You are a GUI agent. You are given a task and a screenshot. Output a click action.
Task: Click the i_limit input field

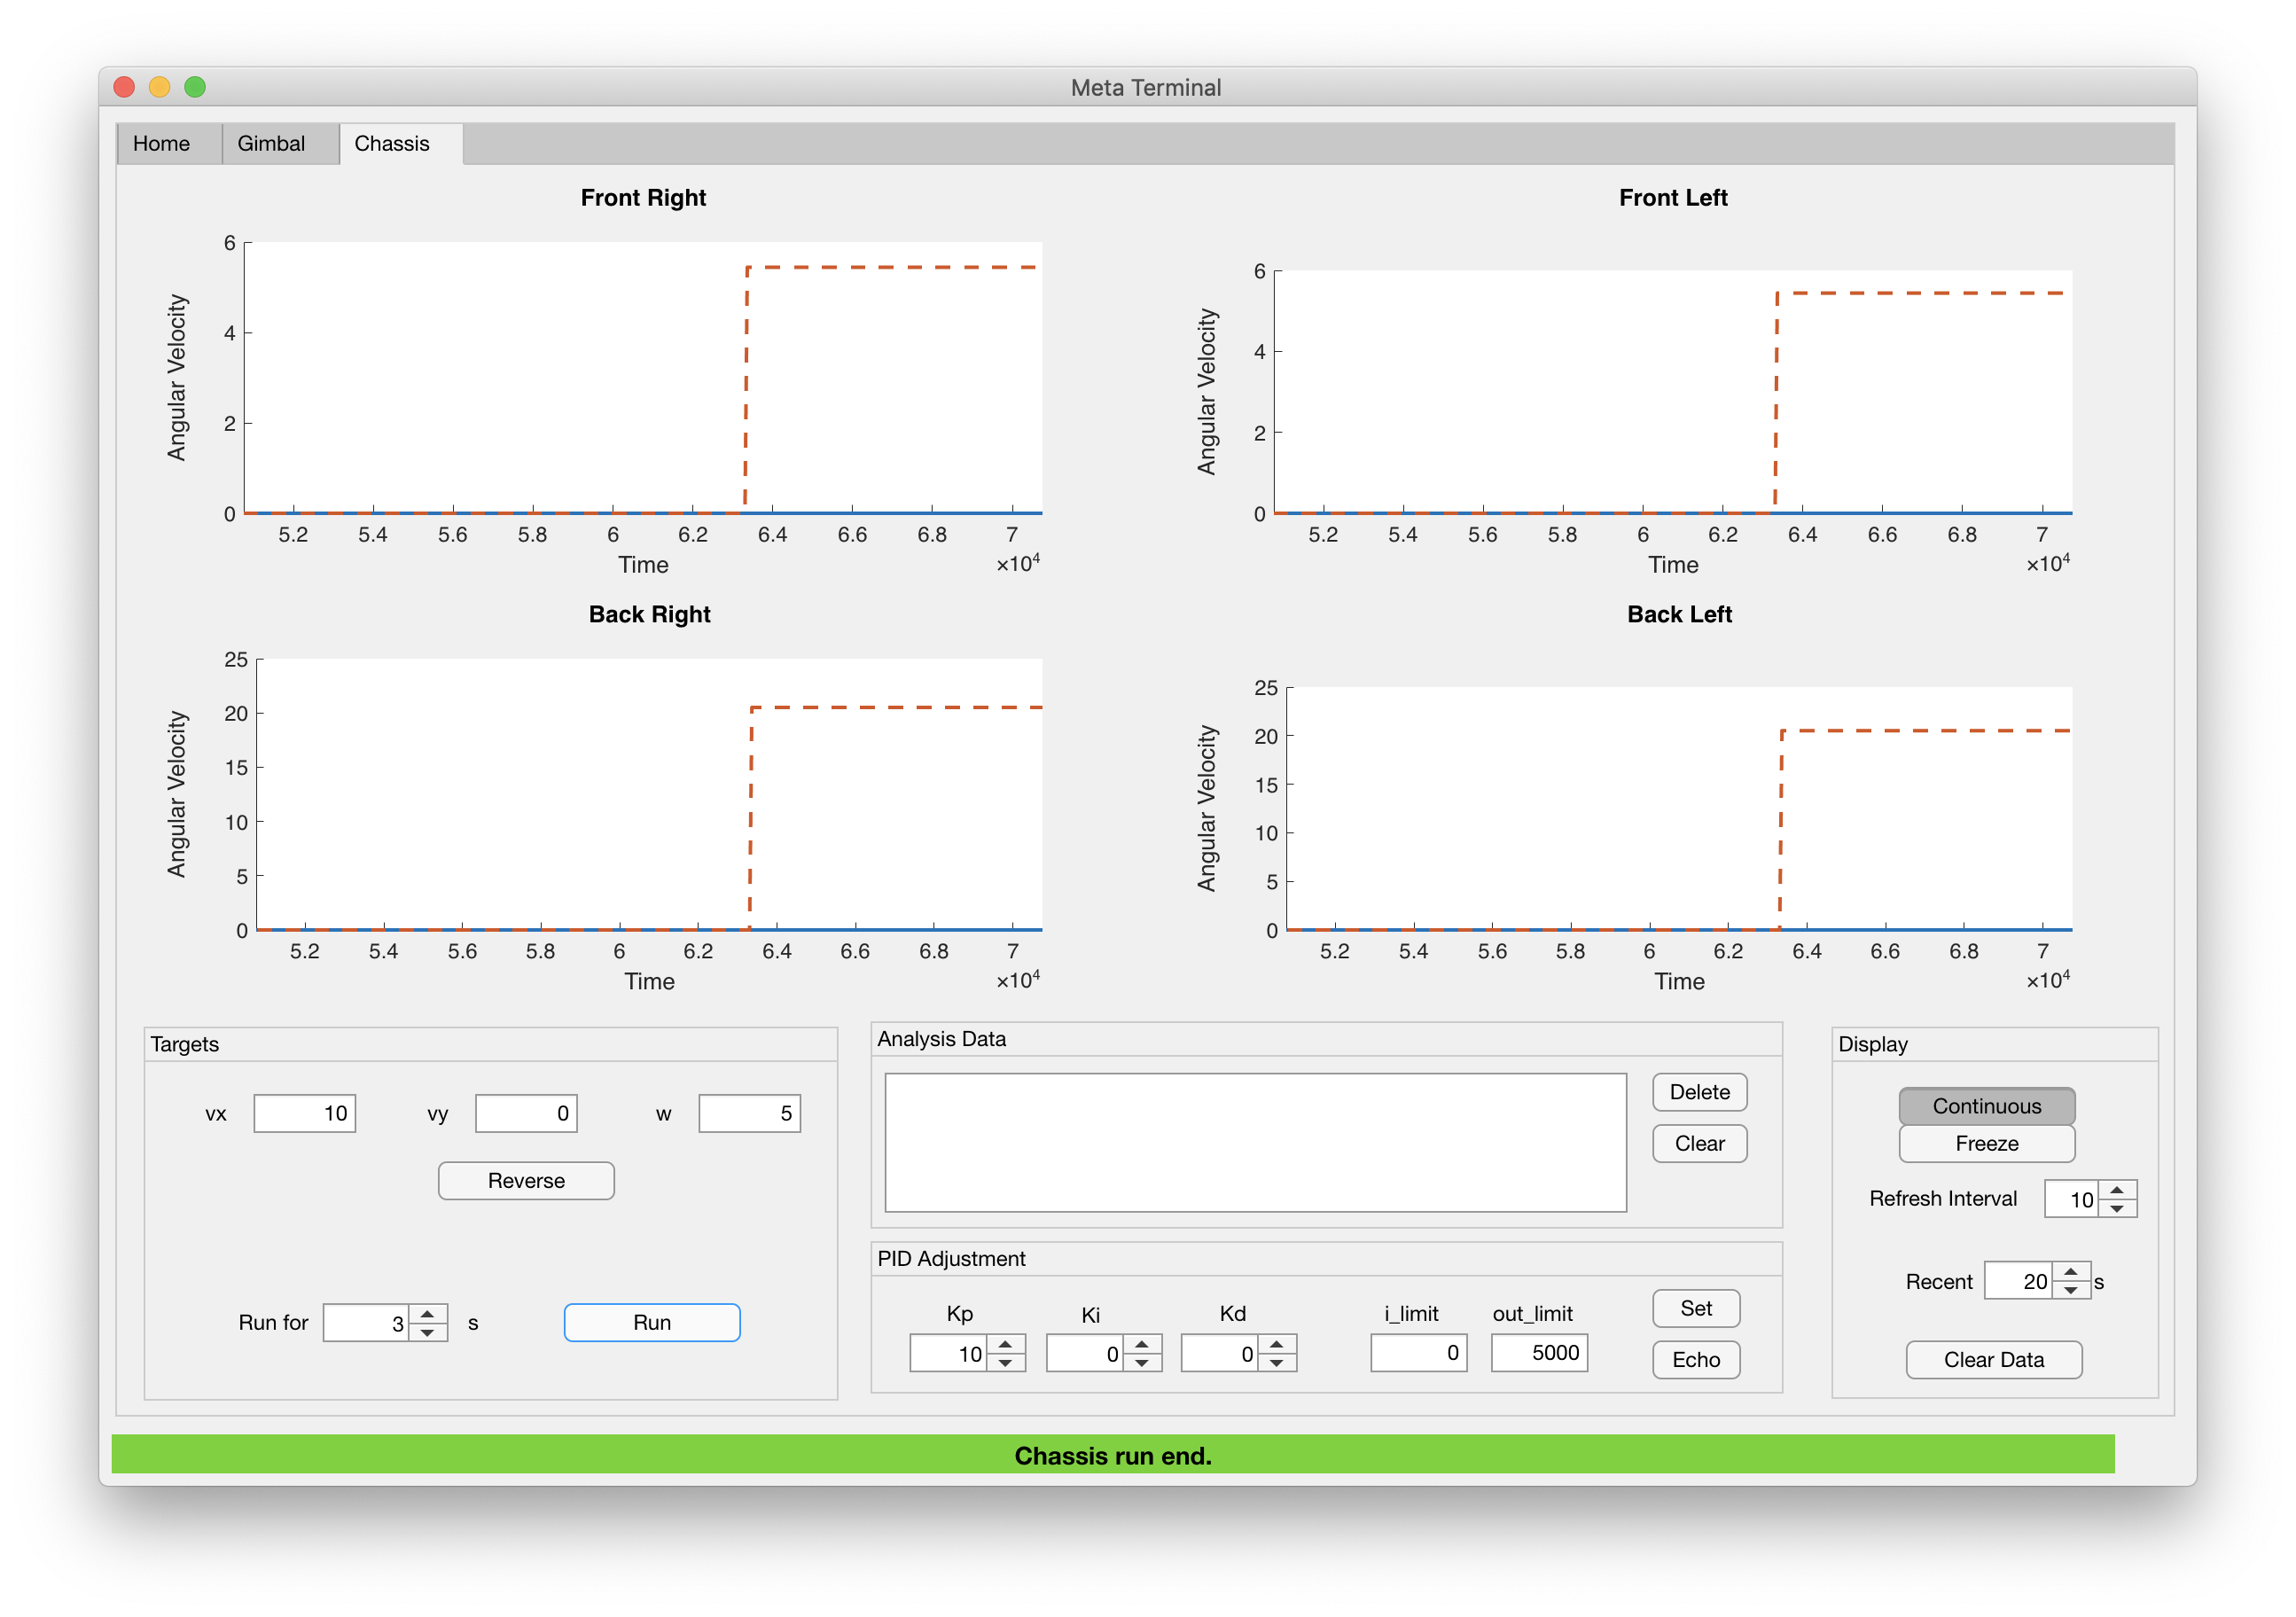(1418, 1352)
